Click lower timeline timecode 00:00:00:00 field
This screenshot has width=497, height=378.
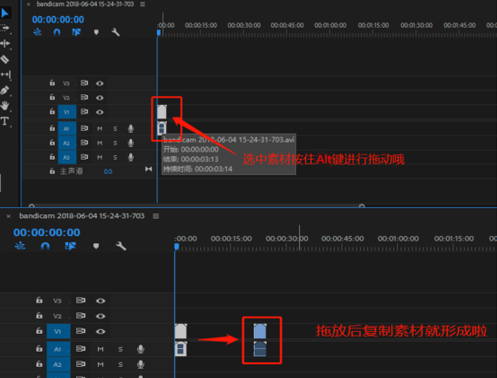pyautogui.click(x=47, y=232)
